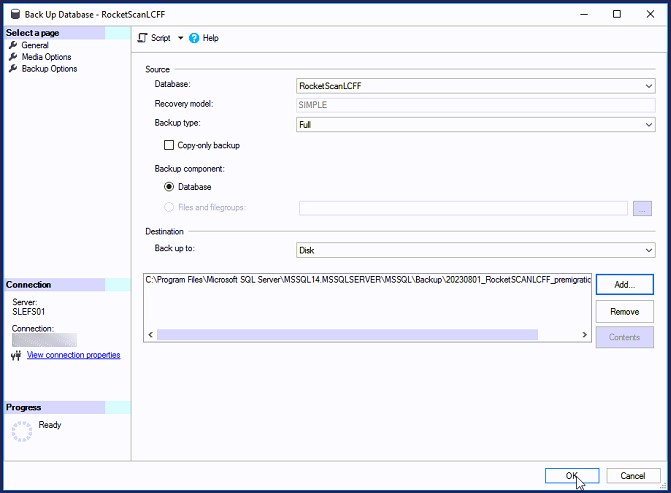The image size is (671, 493).
Task: Click the Script toolbar icon
Action: point(143,38)
